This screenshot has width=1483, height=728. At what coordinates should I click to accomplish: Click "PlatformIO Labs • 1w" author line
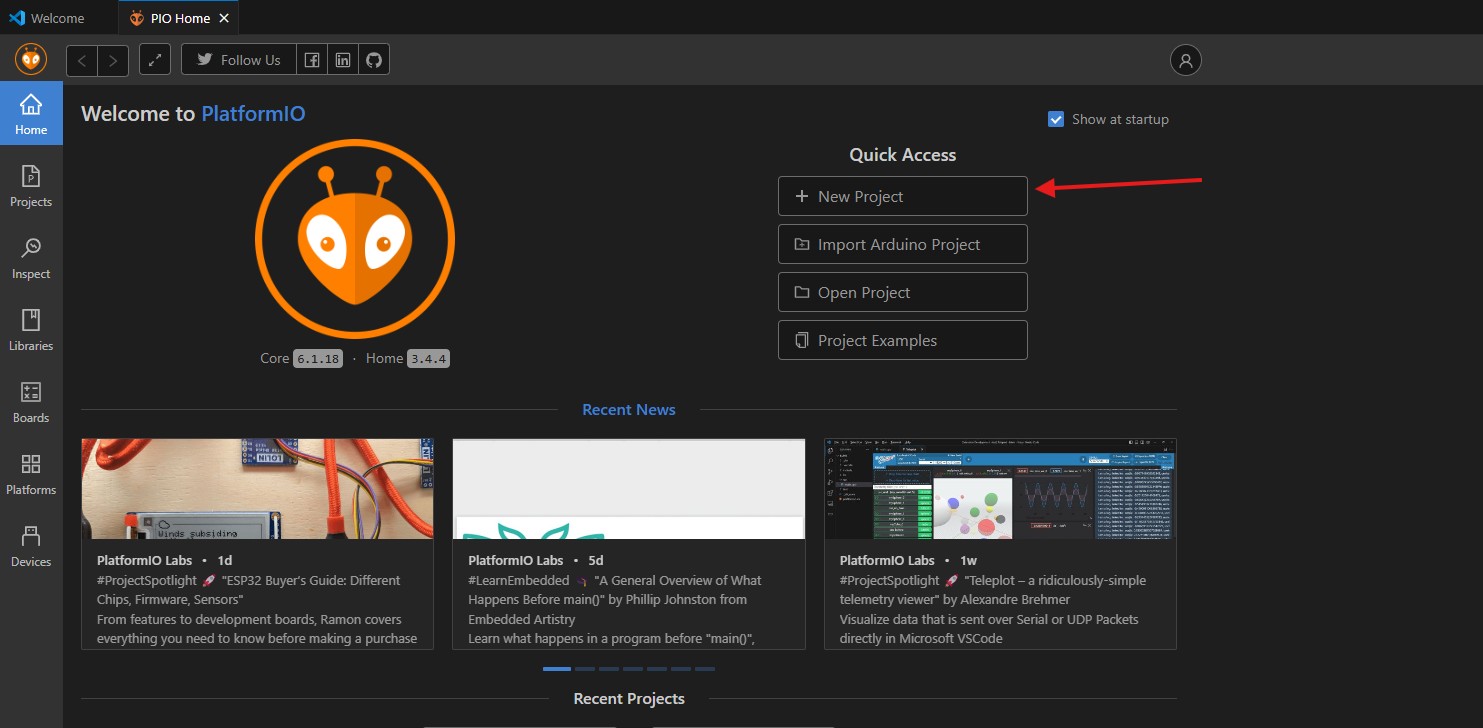click(908, 560)
